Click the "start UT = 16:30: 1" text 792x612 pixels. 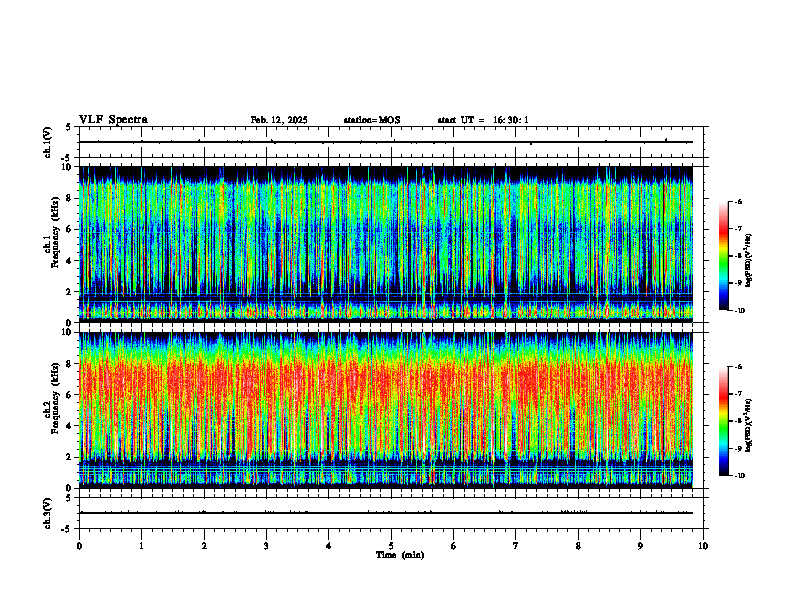click(483, 120)
